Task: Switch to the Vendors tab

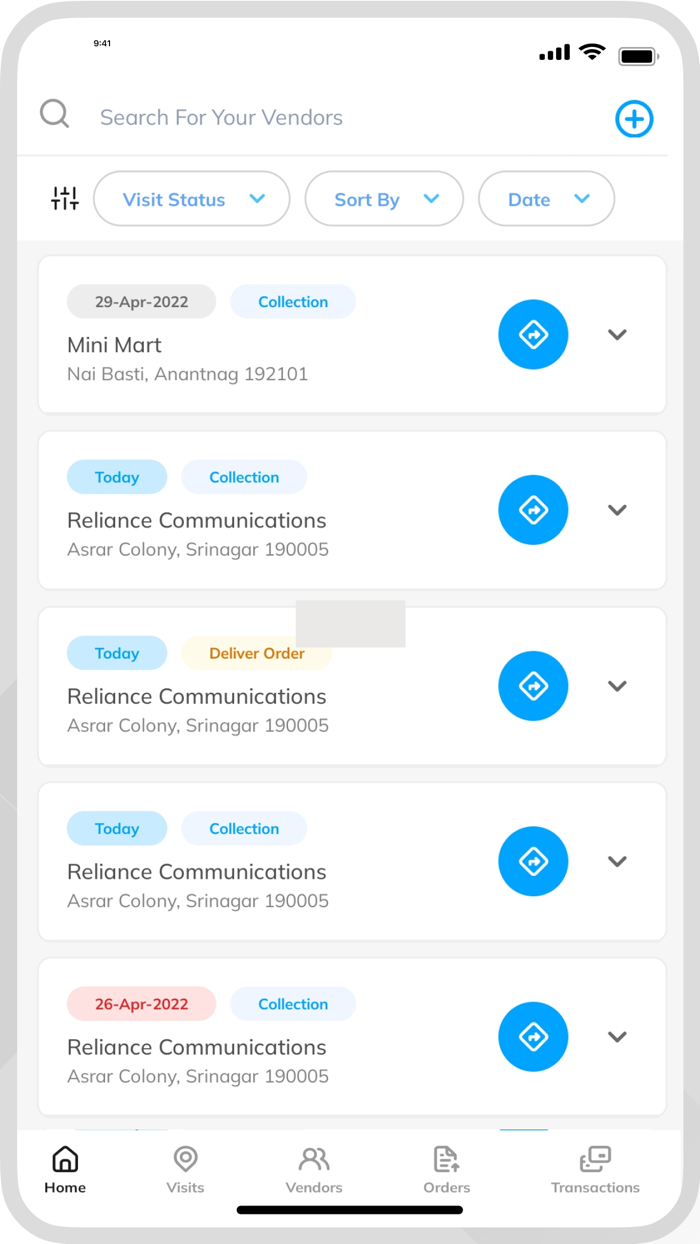Action: (x=314, y=1170)
